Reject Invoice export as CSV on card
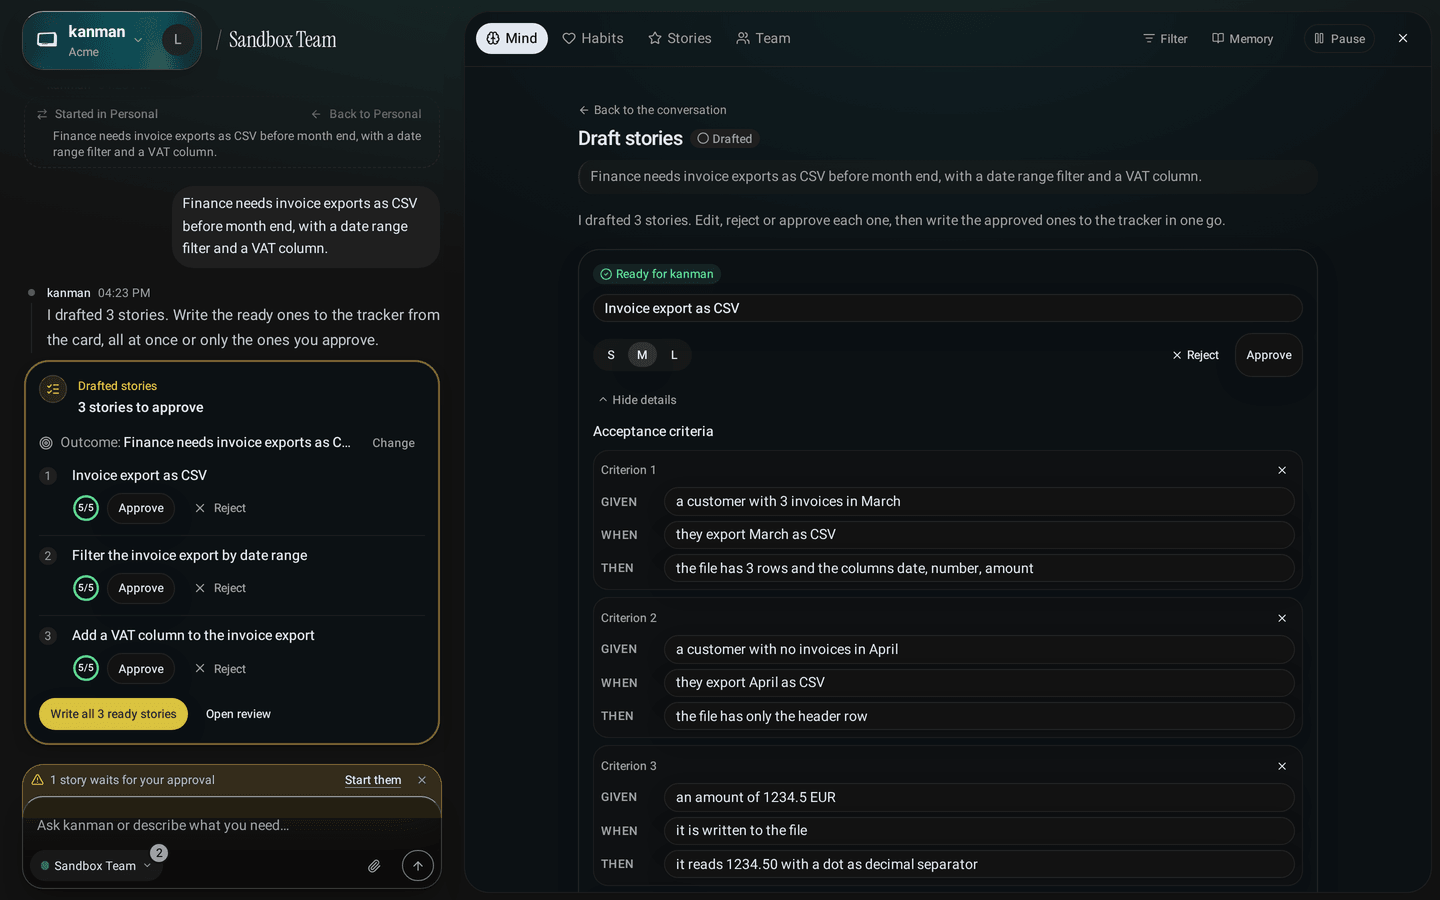1440x900 pixels. (x=220, y=508)
